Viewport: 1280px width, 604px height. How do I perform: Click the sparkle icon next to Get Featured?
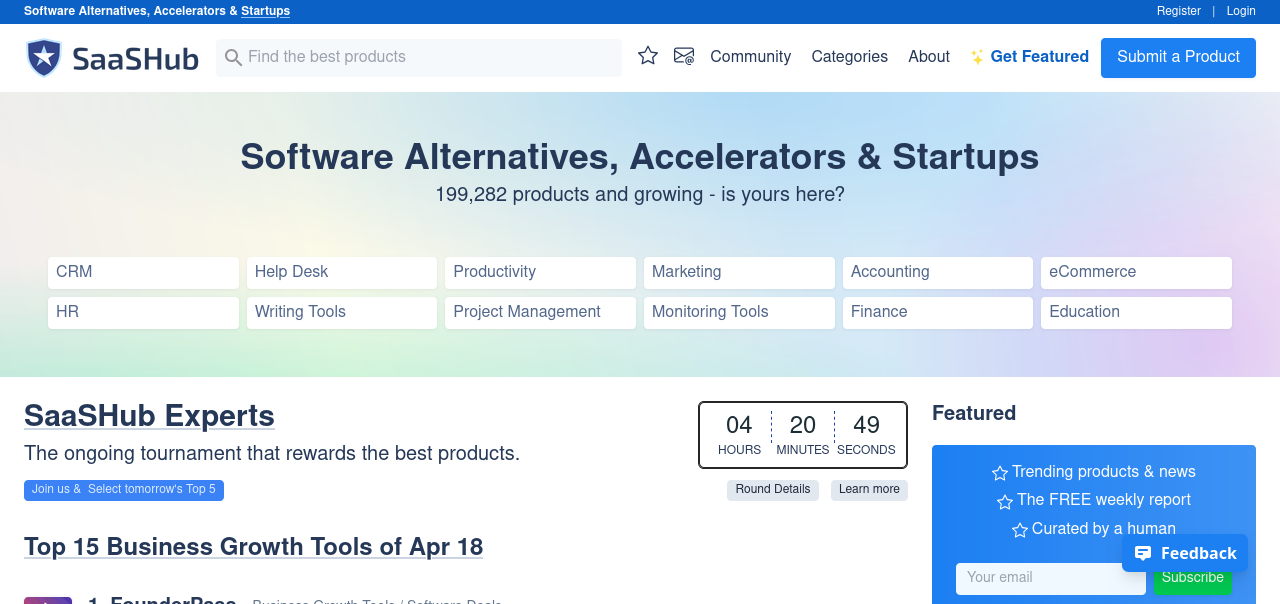[x=977, y=58]
